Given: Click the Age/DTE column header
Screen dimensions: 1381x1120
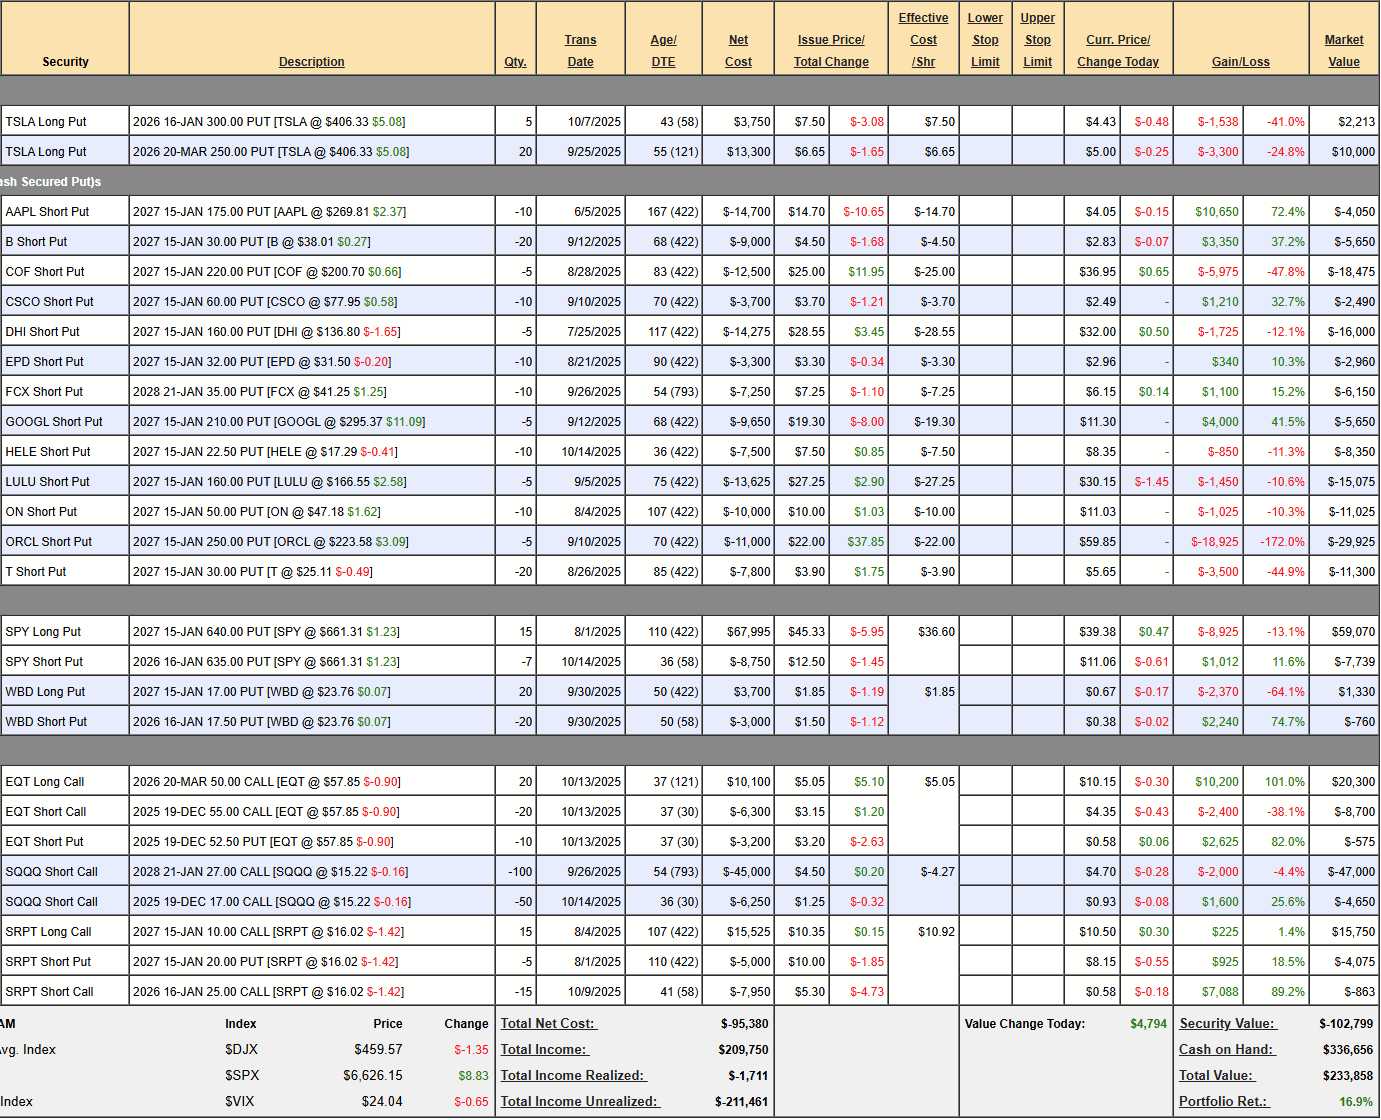Looking at the screenshot, I should pos(663,51).
